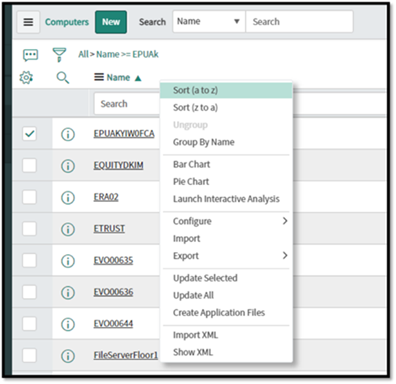Screen dimensions: 396x384
Task: Uncheck the EPUAKYIW0FCA row checkbox
Action: (x=29, y=134)
